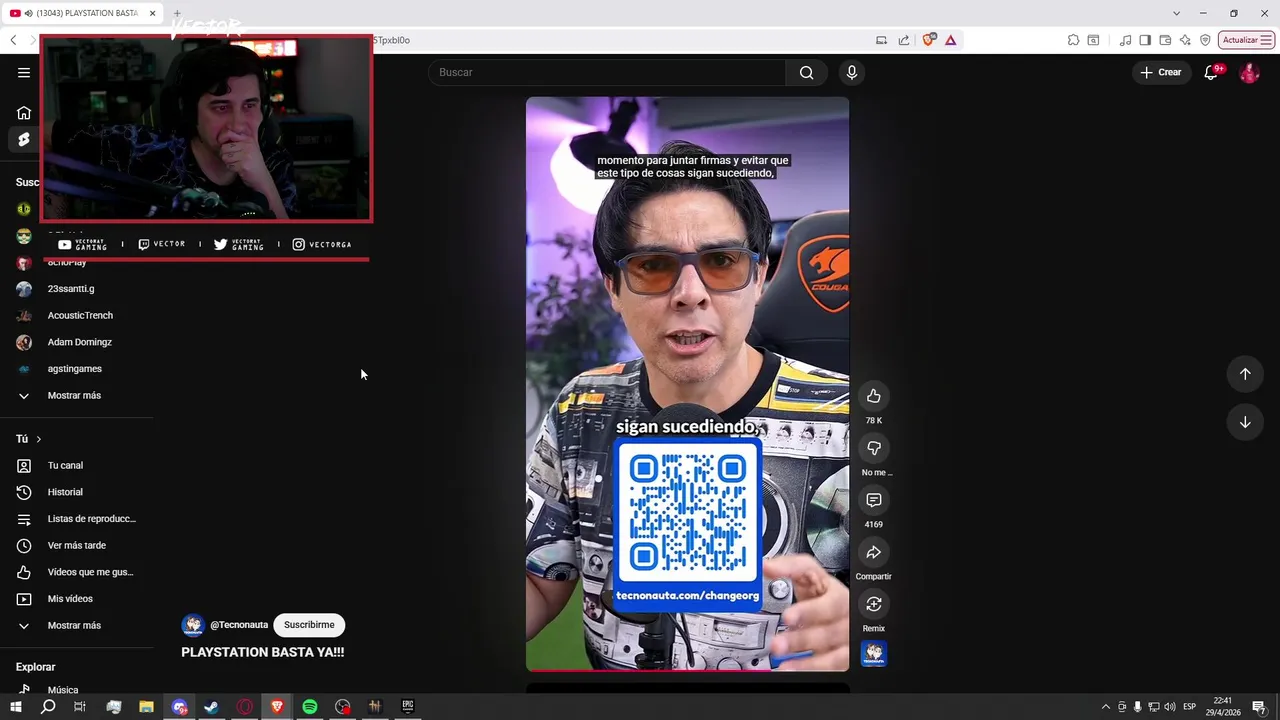Go to YouTube Home via sidebar icon
The width and height of the screenshot is (1280, 720).
point(24,113)
